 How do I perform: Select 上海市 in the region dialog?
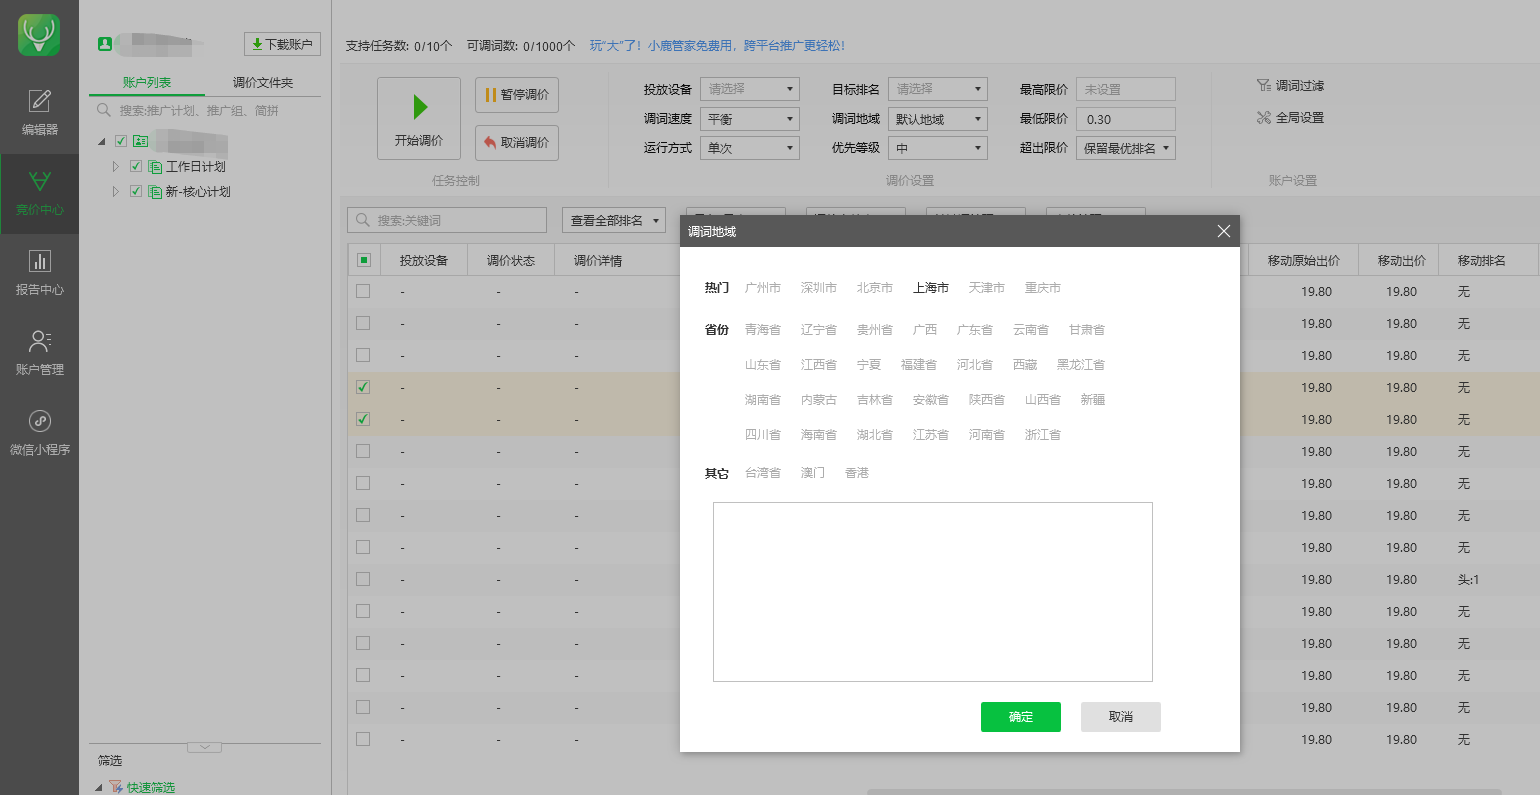point(931,288)
